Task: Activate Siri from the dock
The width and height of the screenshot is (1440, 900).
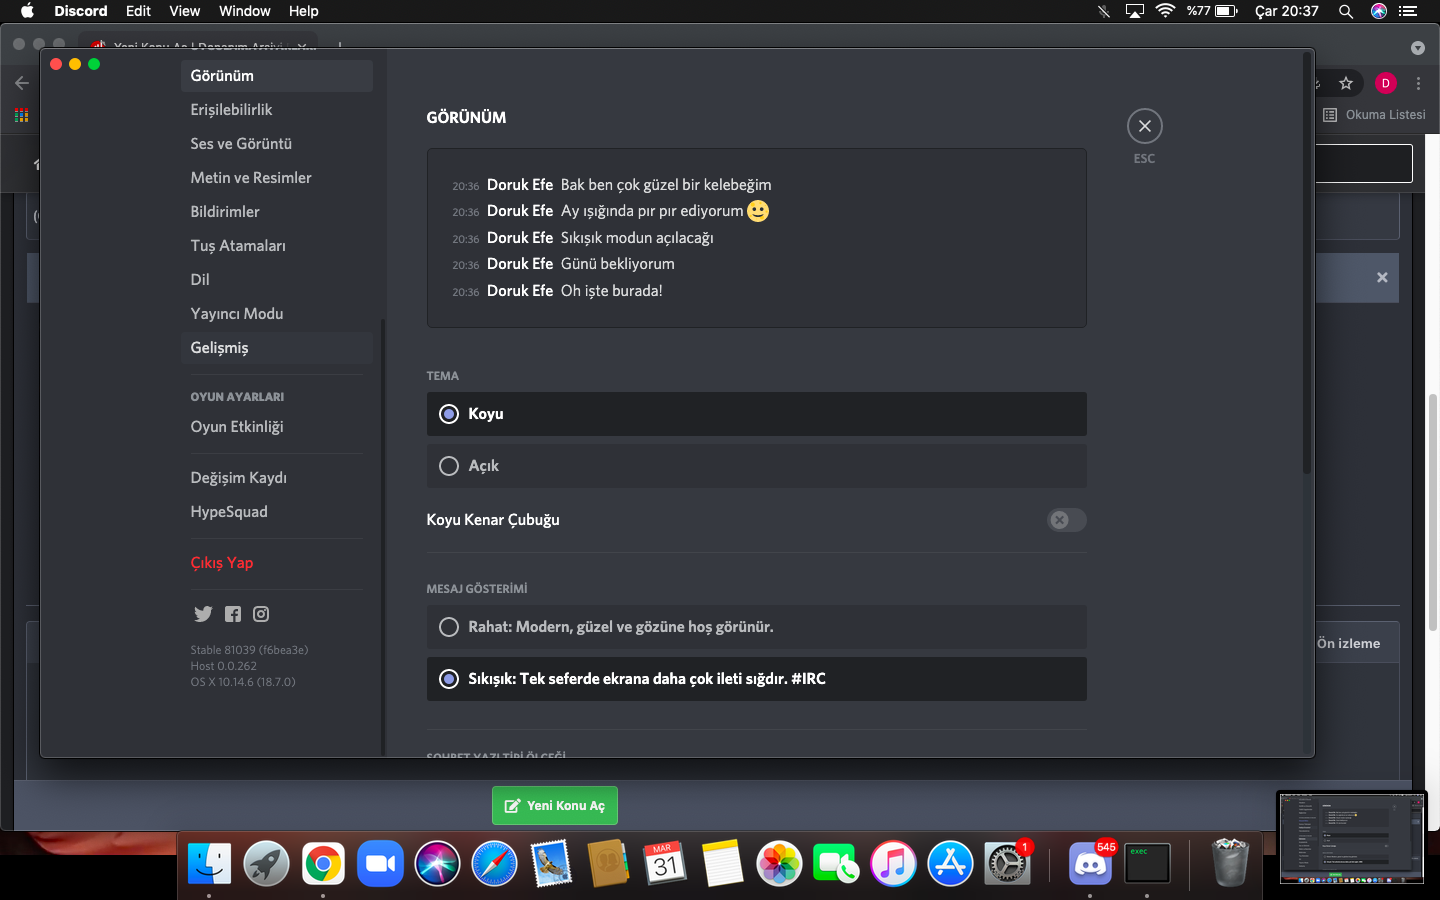Action: (437, 864)
